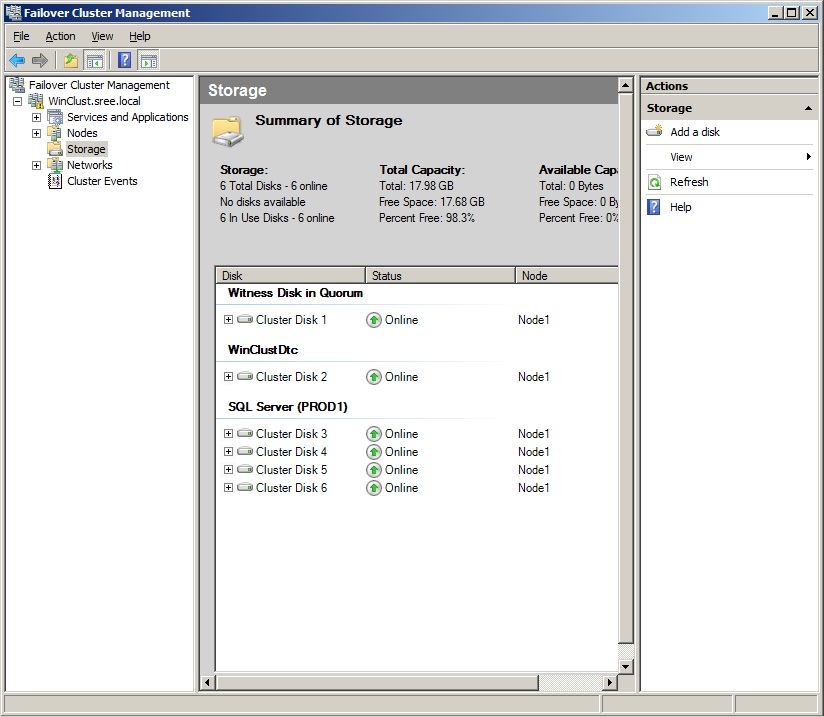The image size is (824, 717).
Task: Toggle the Show/Hide Action Pane icon
Action: [149, 61]
